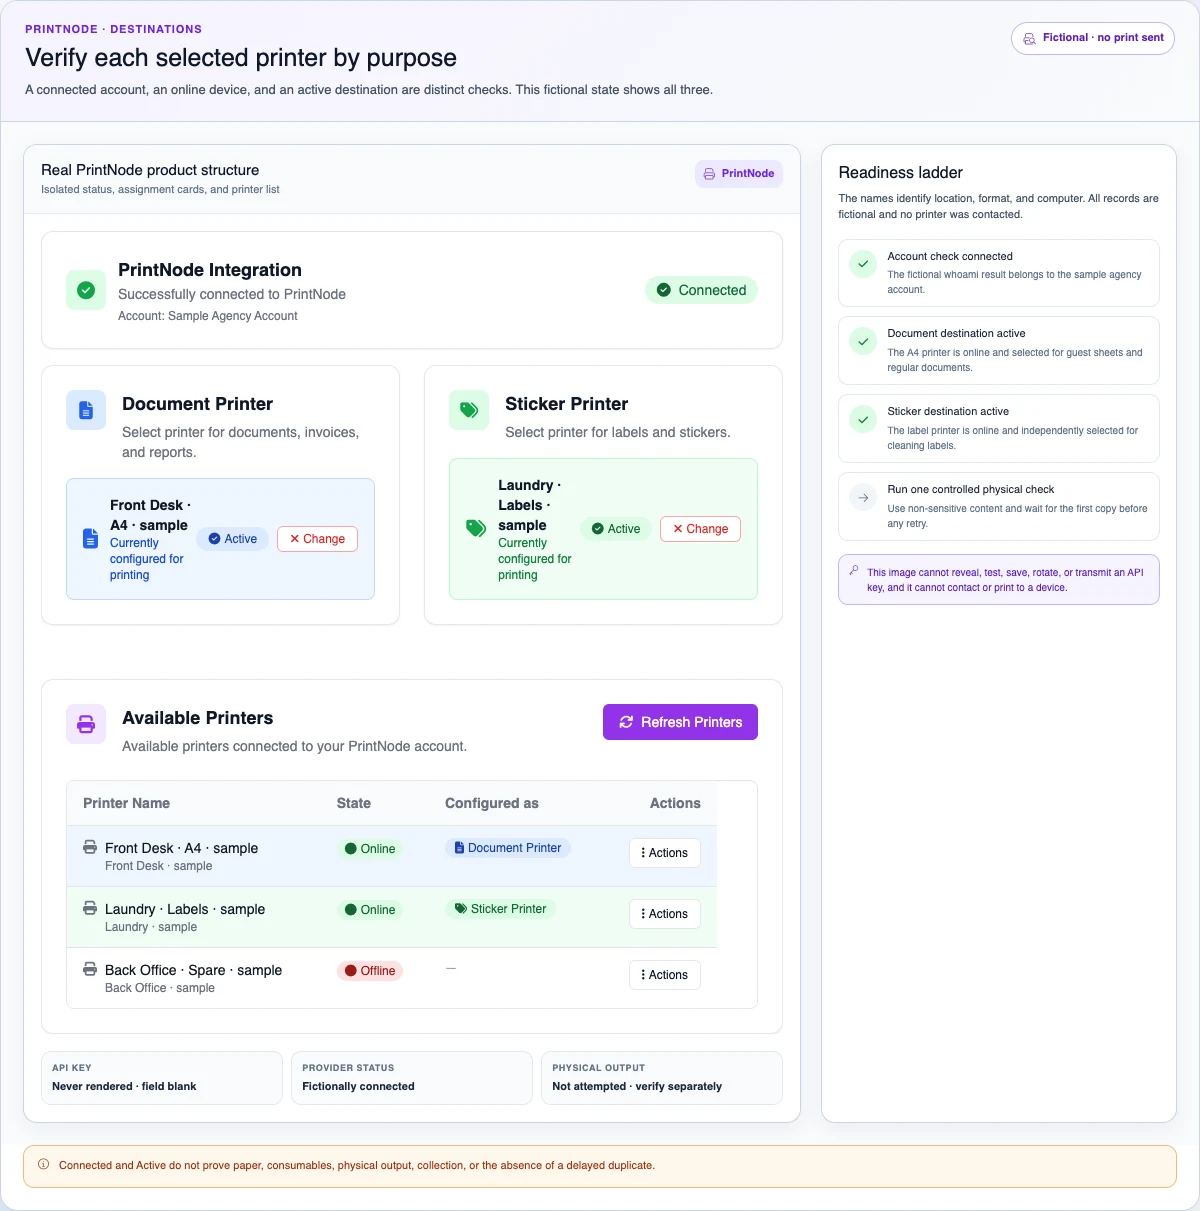Image resolution: width=1200 pixels, height=1211 pixels.
Task: Open Actions menu for Back Office Spare printer
Action: coord(665,975)
